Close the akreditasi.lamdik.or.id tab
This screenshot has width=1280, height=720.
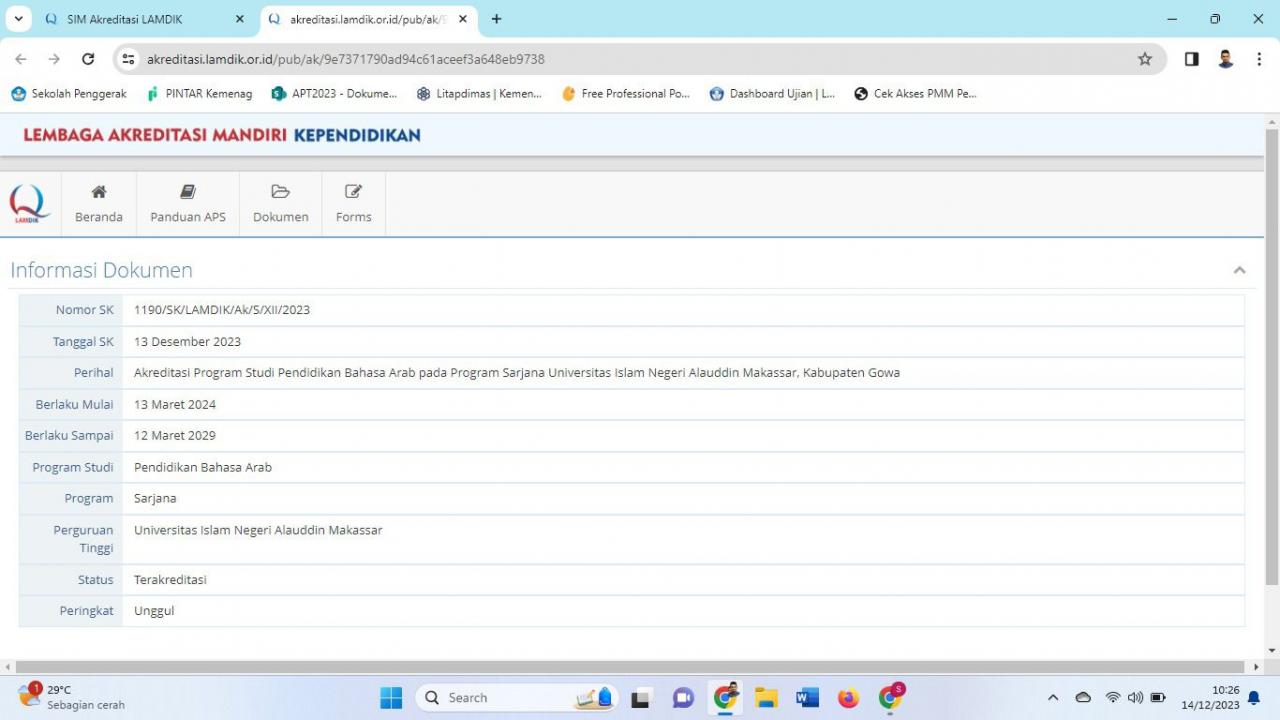pyautogui.click(x=462, y=19)
